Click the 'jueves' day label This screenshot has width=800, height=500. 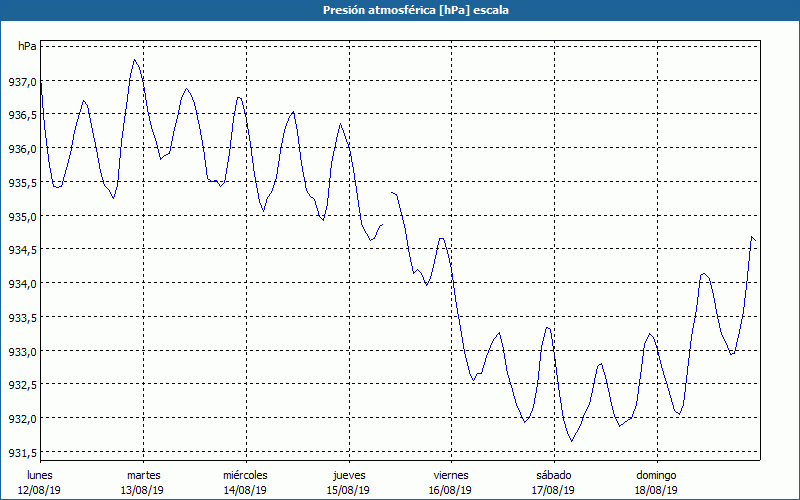click(x=349, y=475)
